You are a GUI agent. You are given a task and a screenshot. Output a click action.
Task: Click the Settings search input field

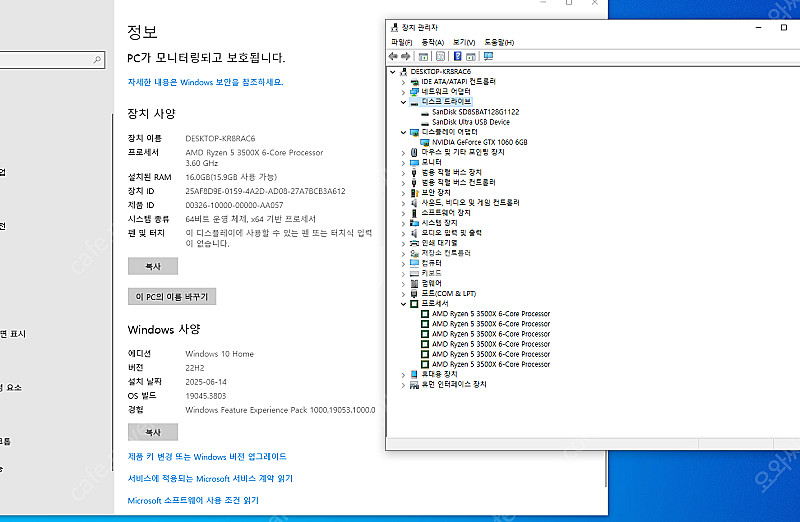point(51,60)
